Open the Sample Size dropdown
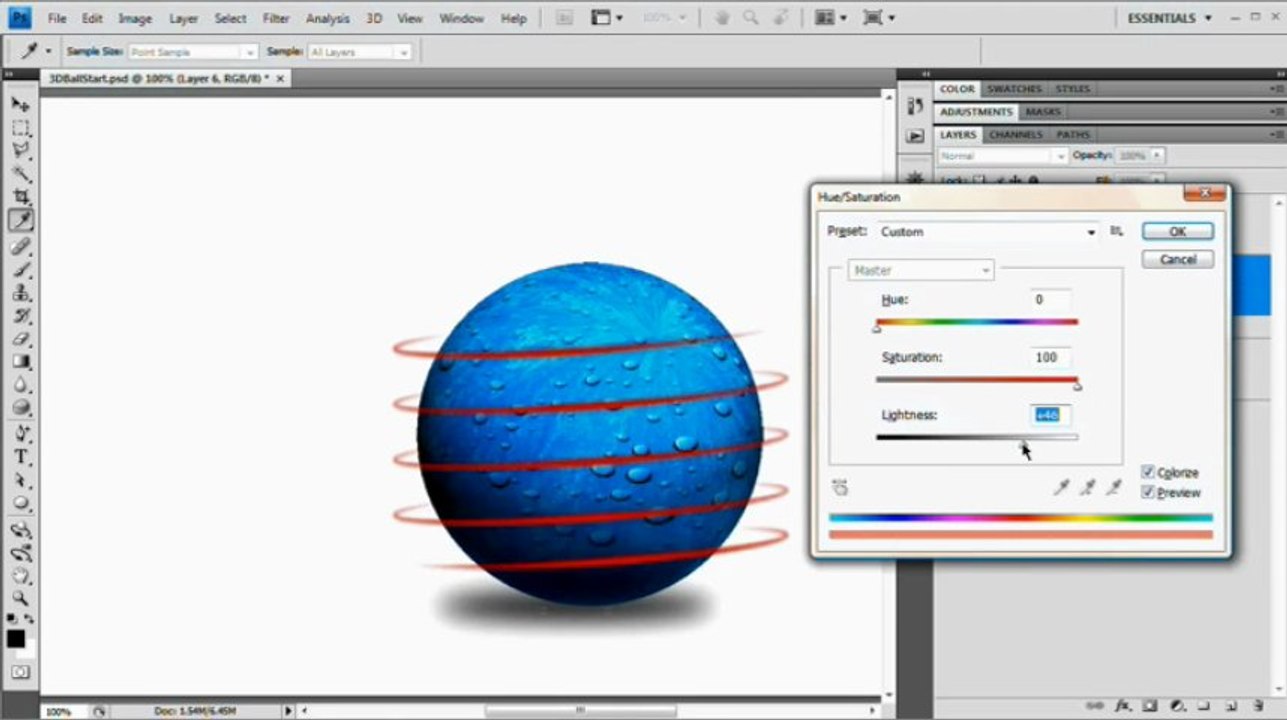 click(193, 51)
